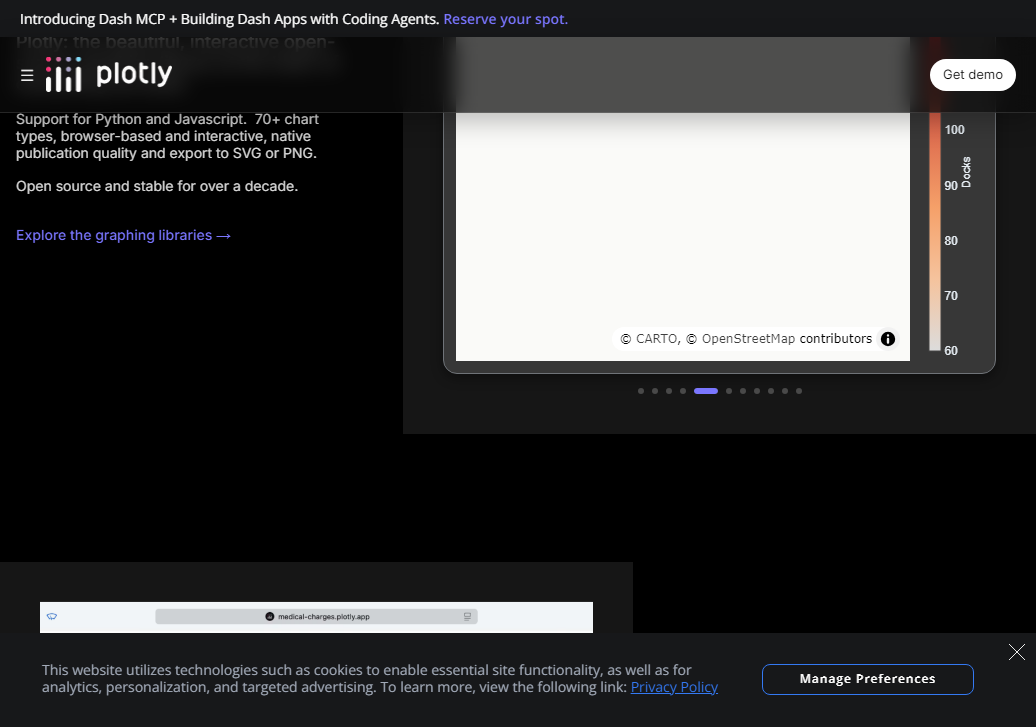Click the word 'contributors' in map attribution
1036x727 pixels.
pyautogui.click(x=836, y=339)
